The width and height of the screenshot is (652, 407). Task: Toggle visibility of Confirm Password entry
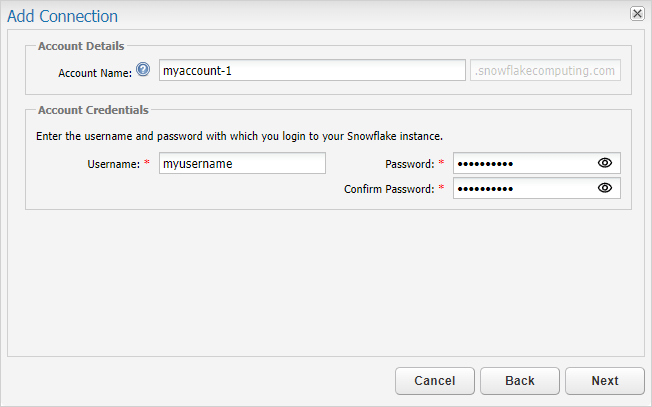(x=605, y=188)
